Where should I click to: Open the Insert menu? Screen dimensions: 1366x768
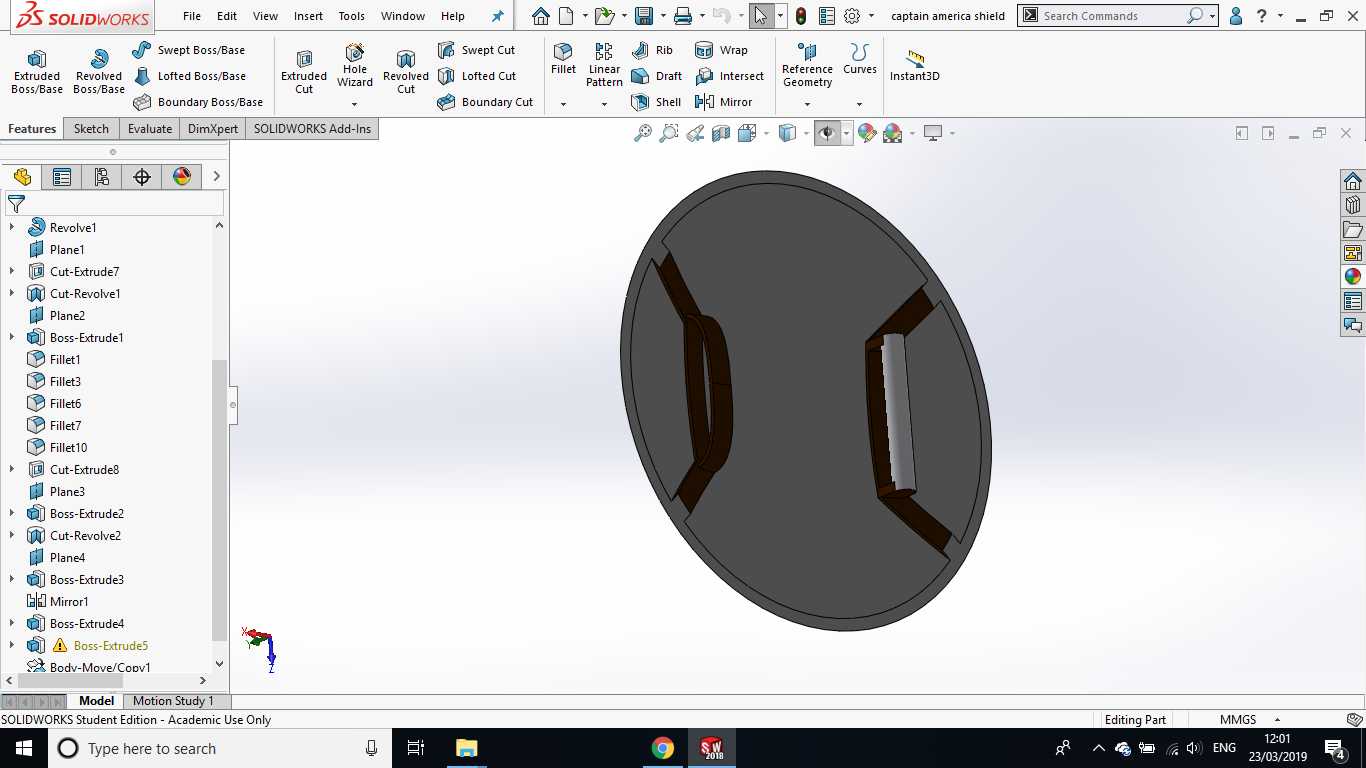coord(308,16)
